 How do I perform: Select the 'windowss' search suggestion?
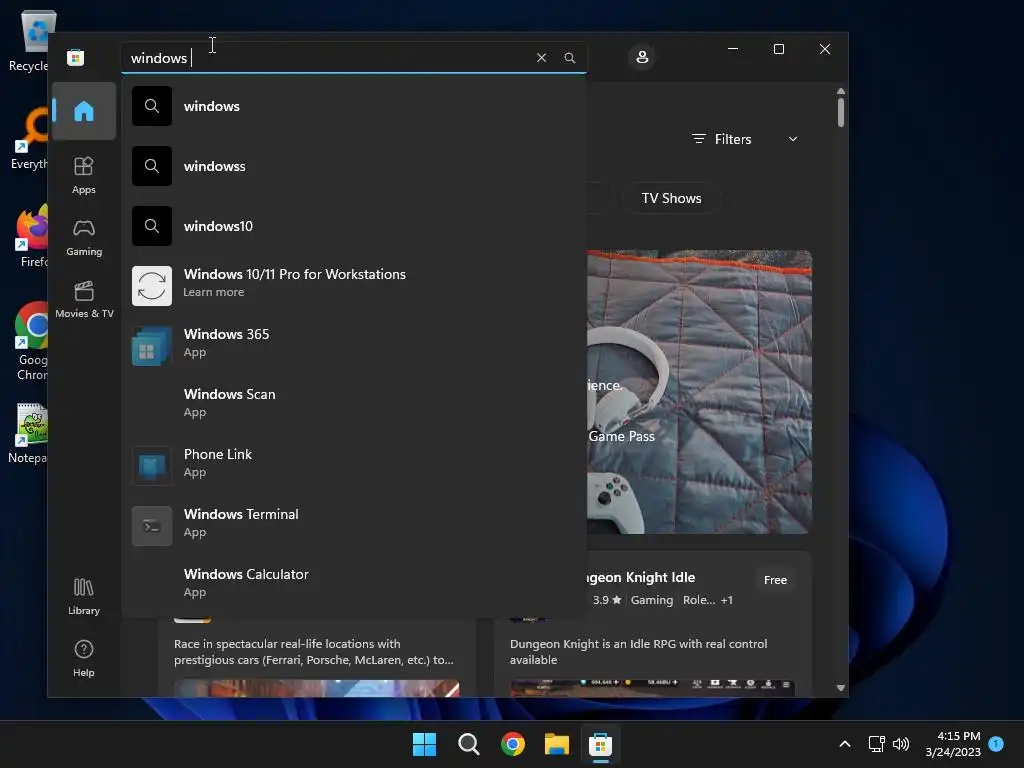354,166
